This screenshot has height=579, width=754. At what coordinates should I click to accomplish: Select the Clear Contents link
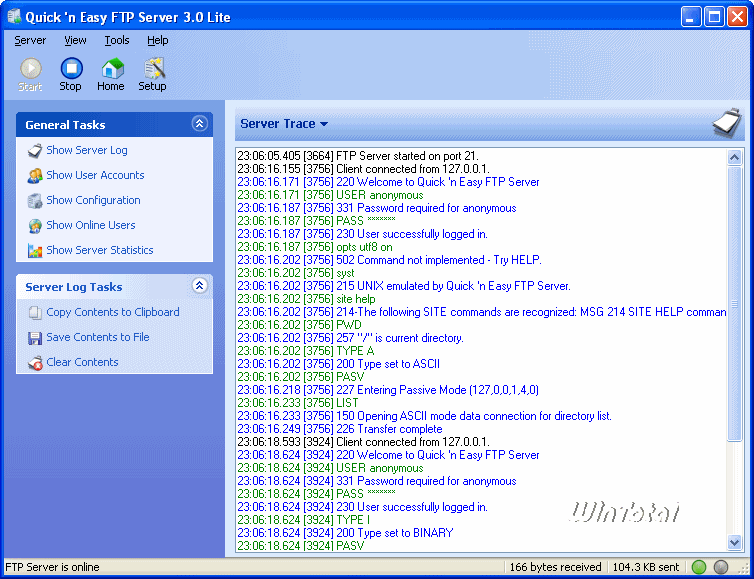click(82, 363)
